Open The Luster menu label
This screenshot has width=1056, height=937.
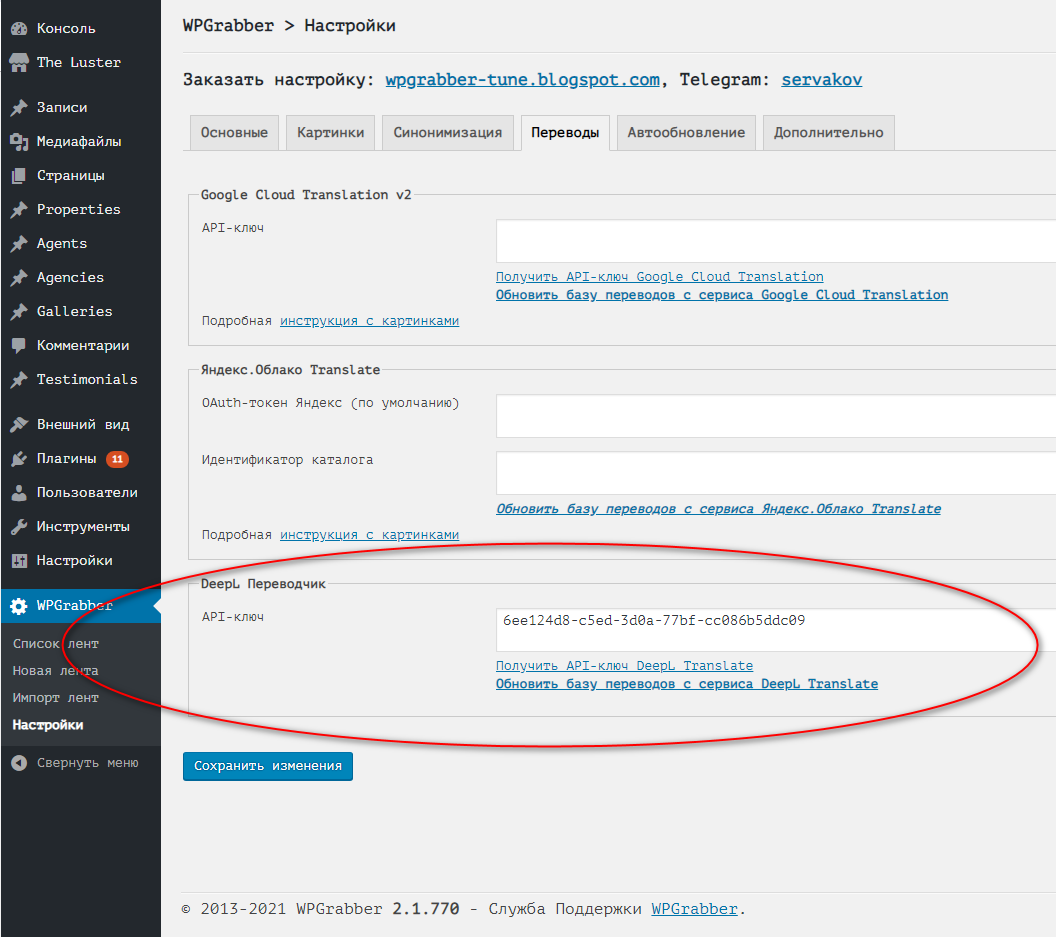[79, 63]
